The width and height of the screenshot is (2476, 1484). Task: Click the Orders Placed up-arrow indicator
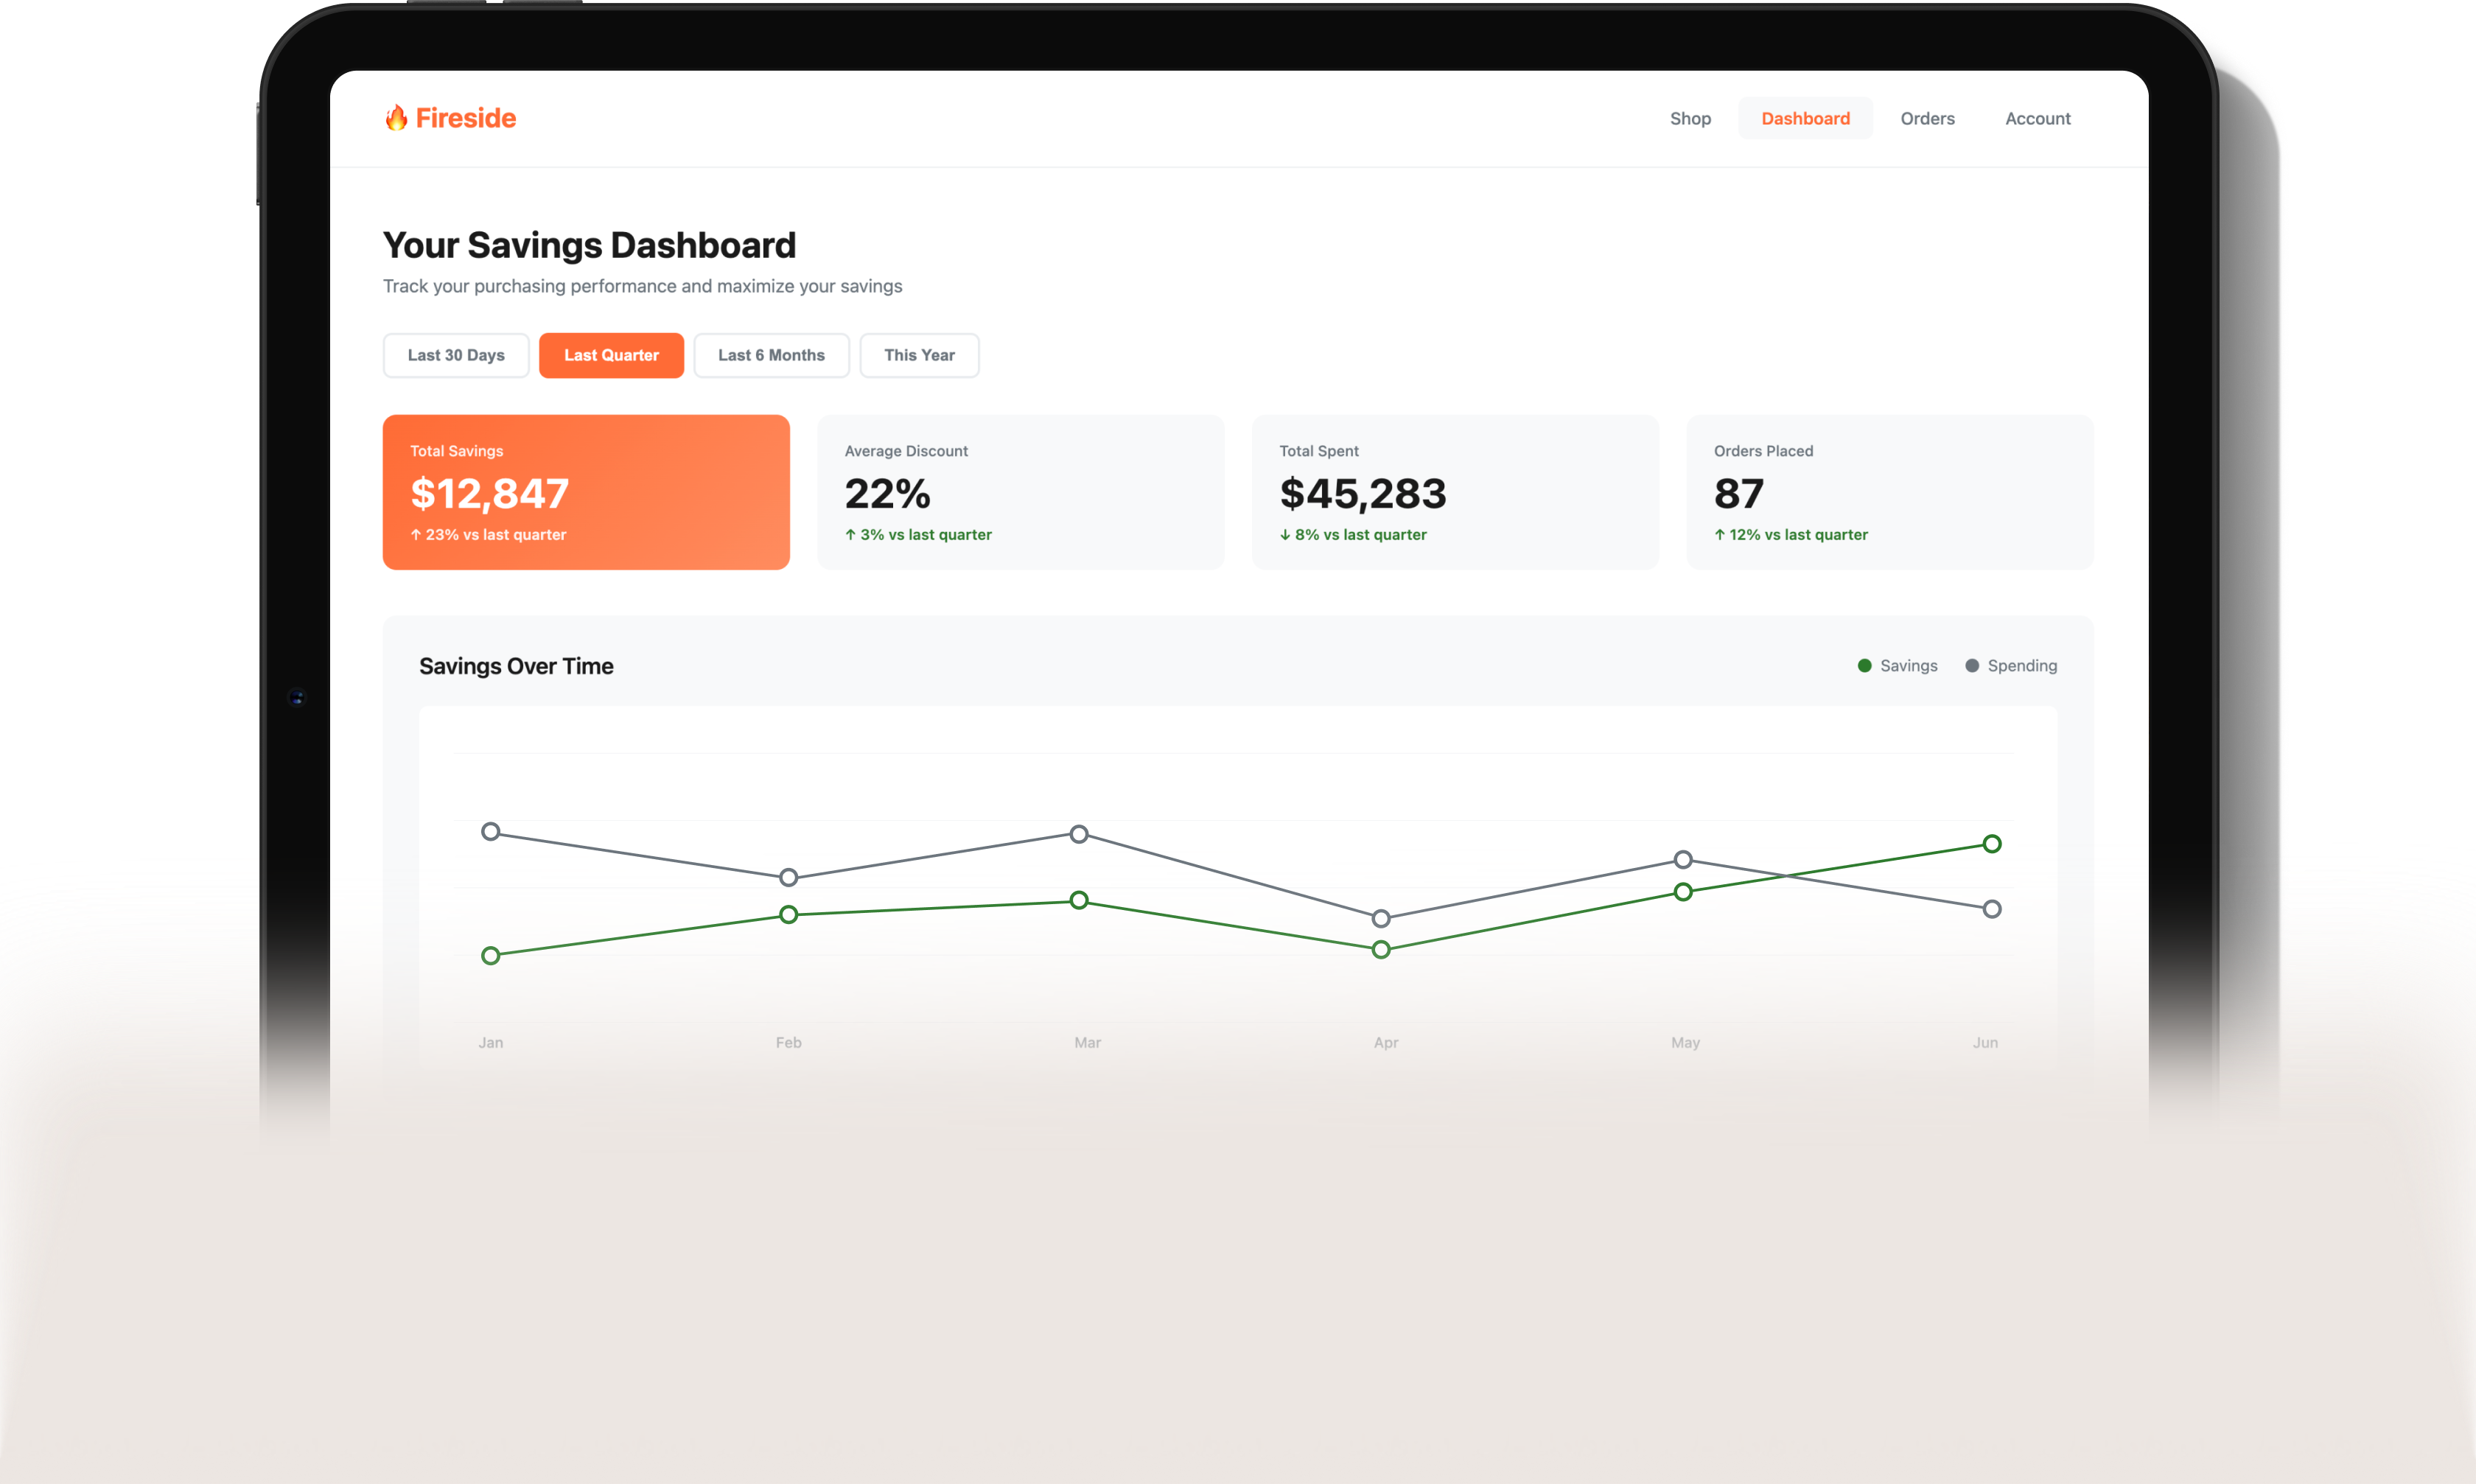[1720, 535]
